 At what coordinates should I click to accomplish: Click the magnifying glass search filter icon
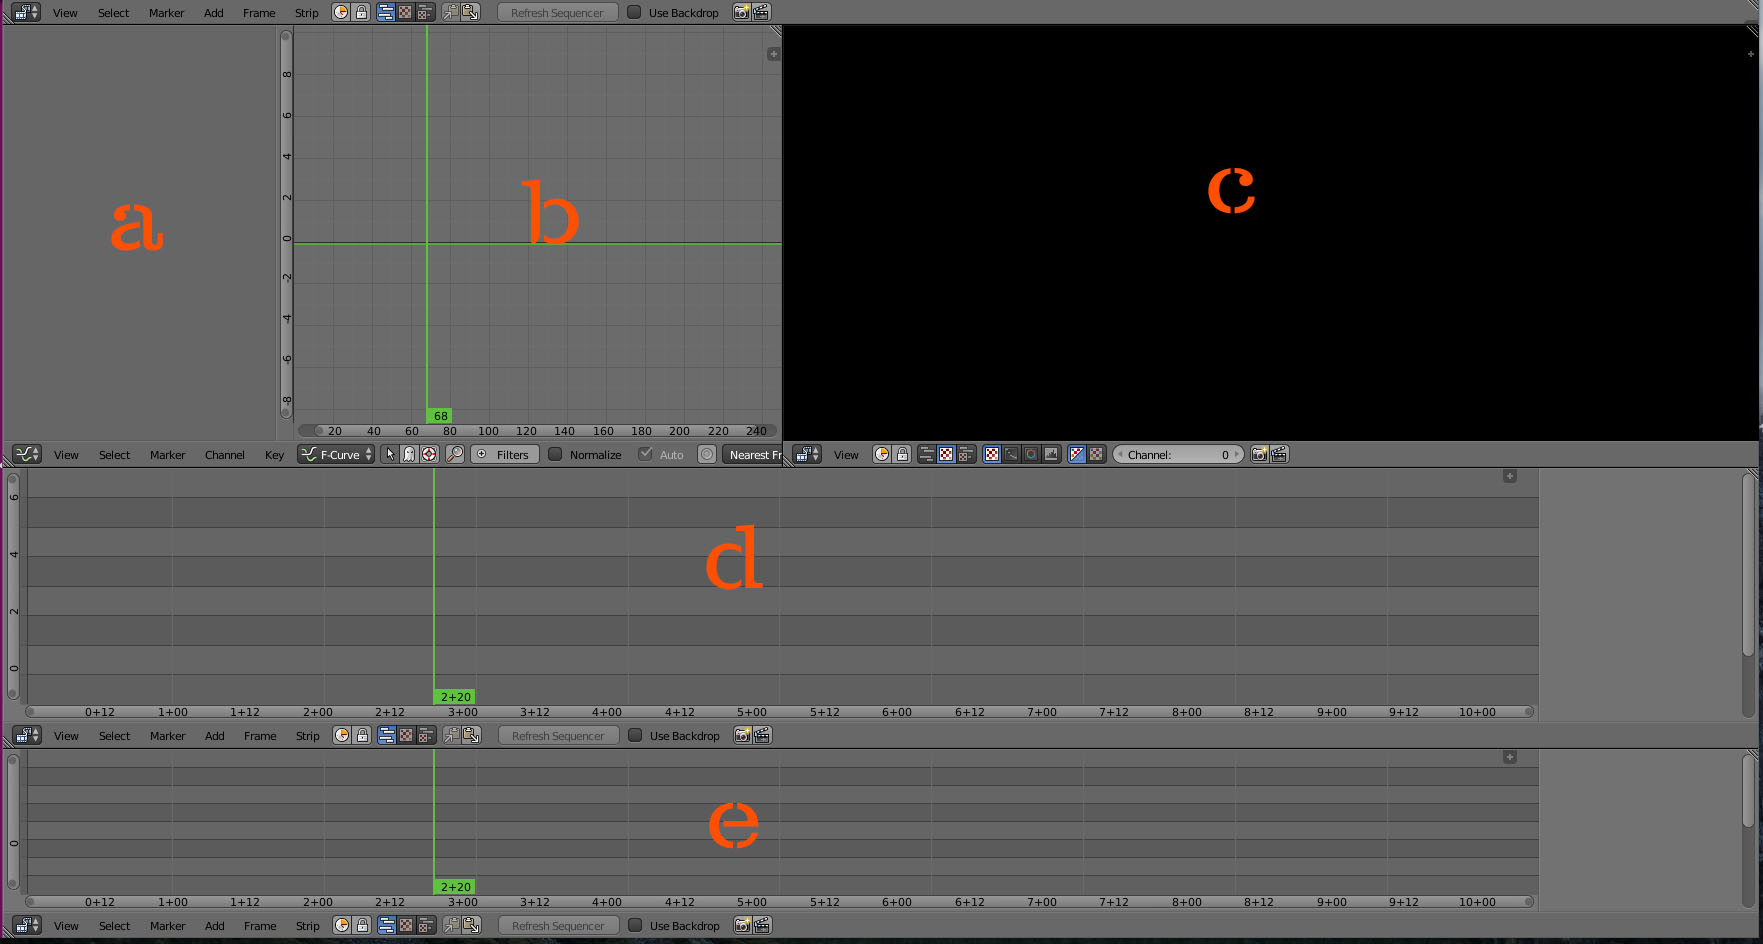(455, 454)
